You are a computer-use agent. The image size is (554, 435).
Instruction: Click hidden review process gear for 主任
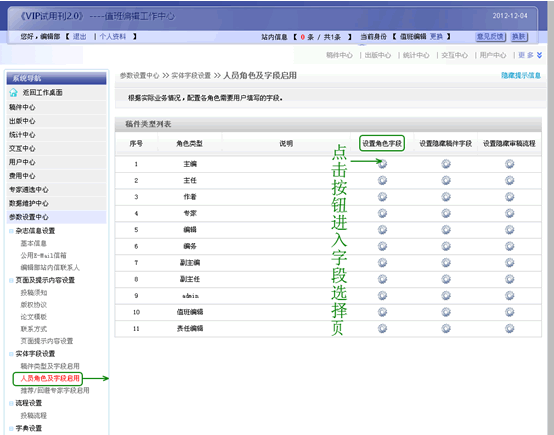509,180
